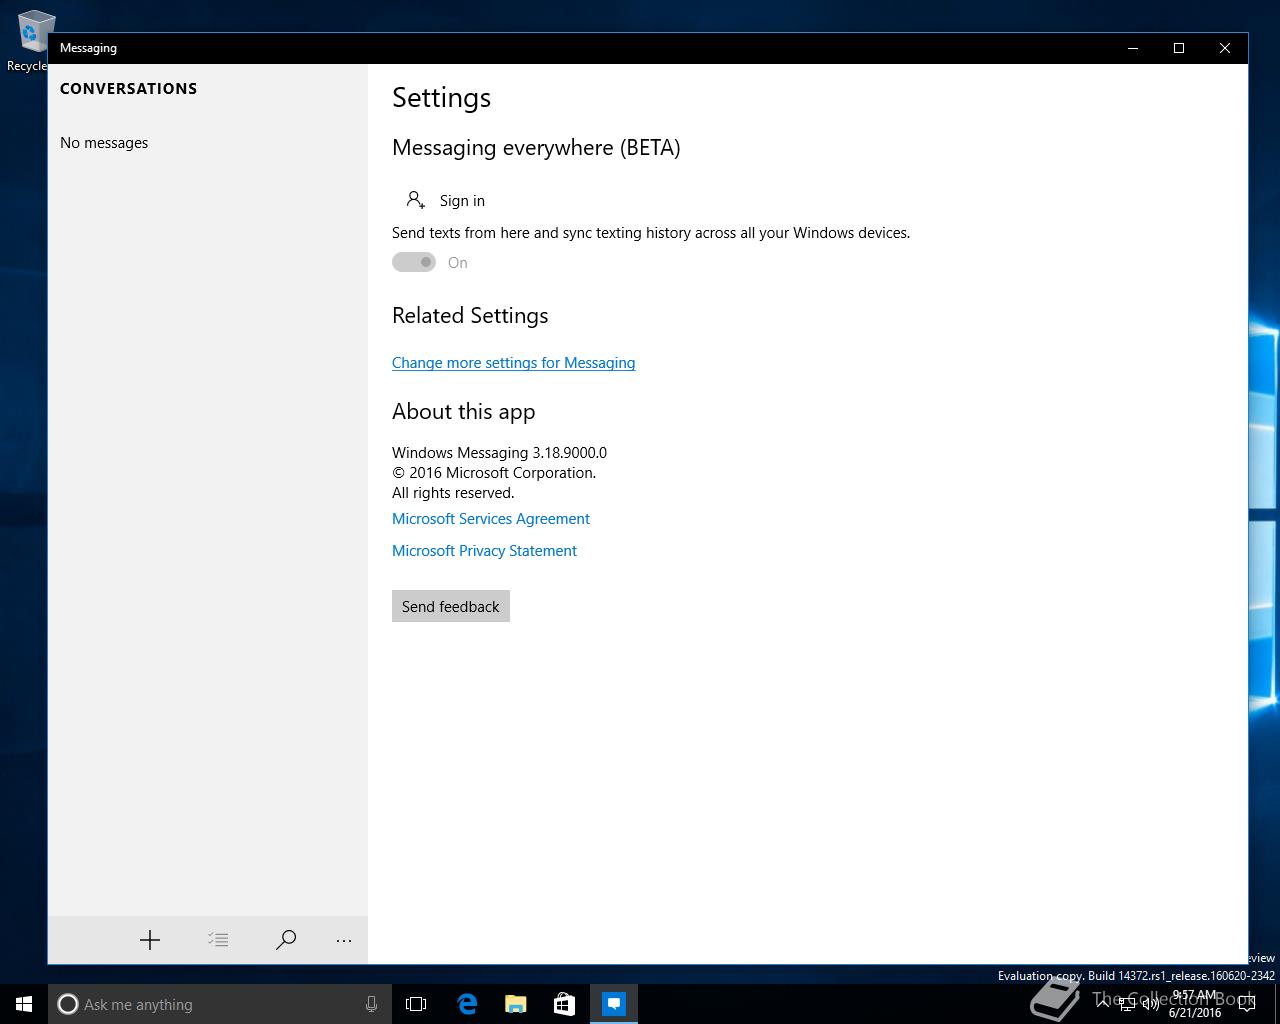Click the volume speaker tray icon
This screenshot has width=1280, height=1024.
coord(1150,1005)
